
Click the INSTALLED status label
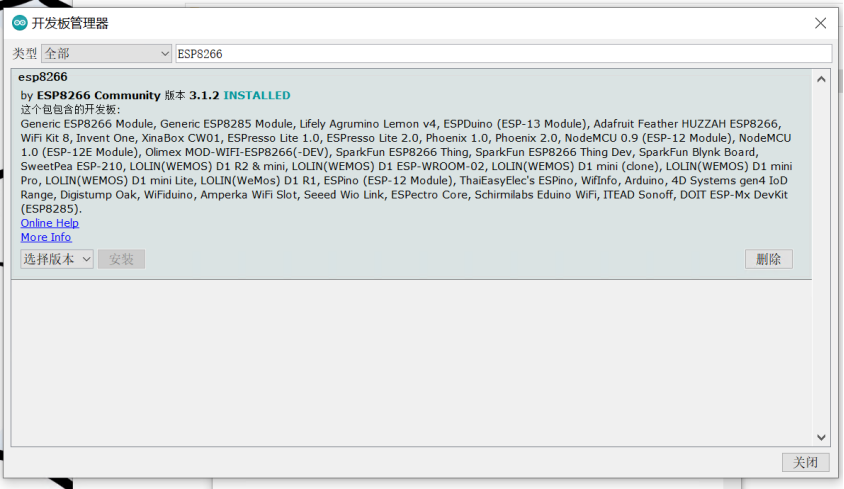tap(257, 95)
